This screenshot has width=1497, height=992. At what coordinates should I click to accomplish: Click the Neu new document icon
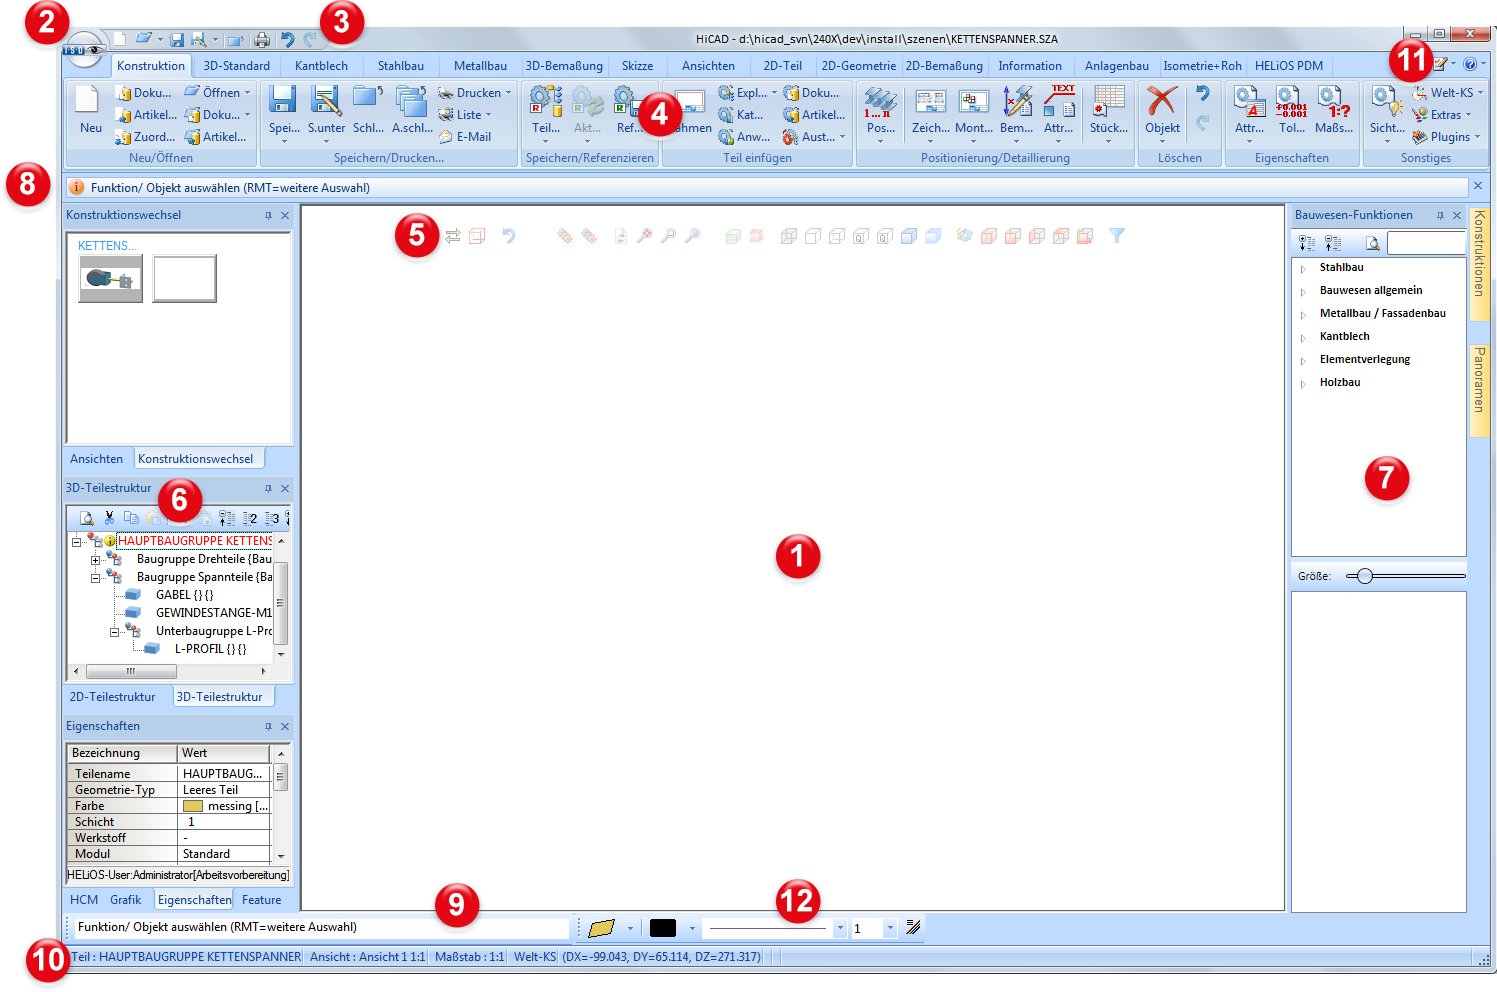point(90,100)
